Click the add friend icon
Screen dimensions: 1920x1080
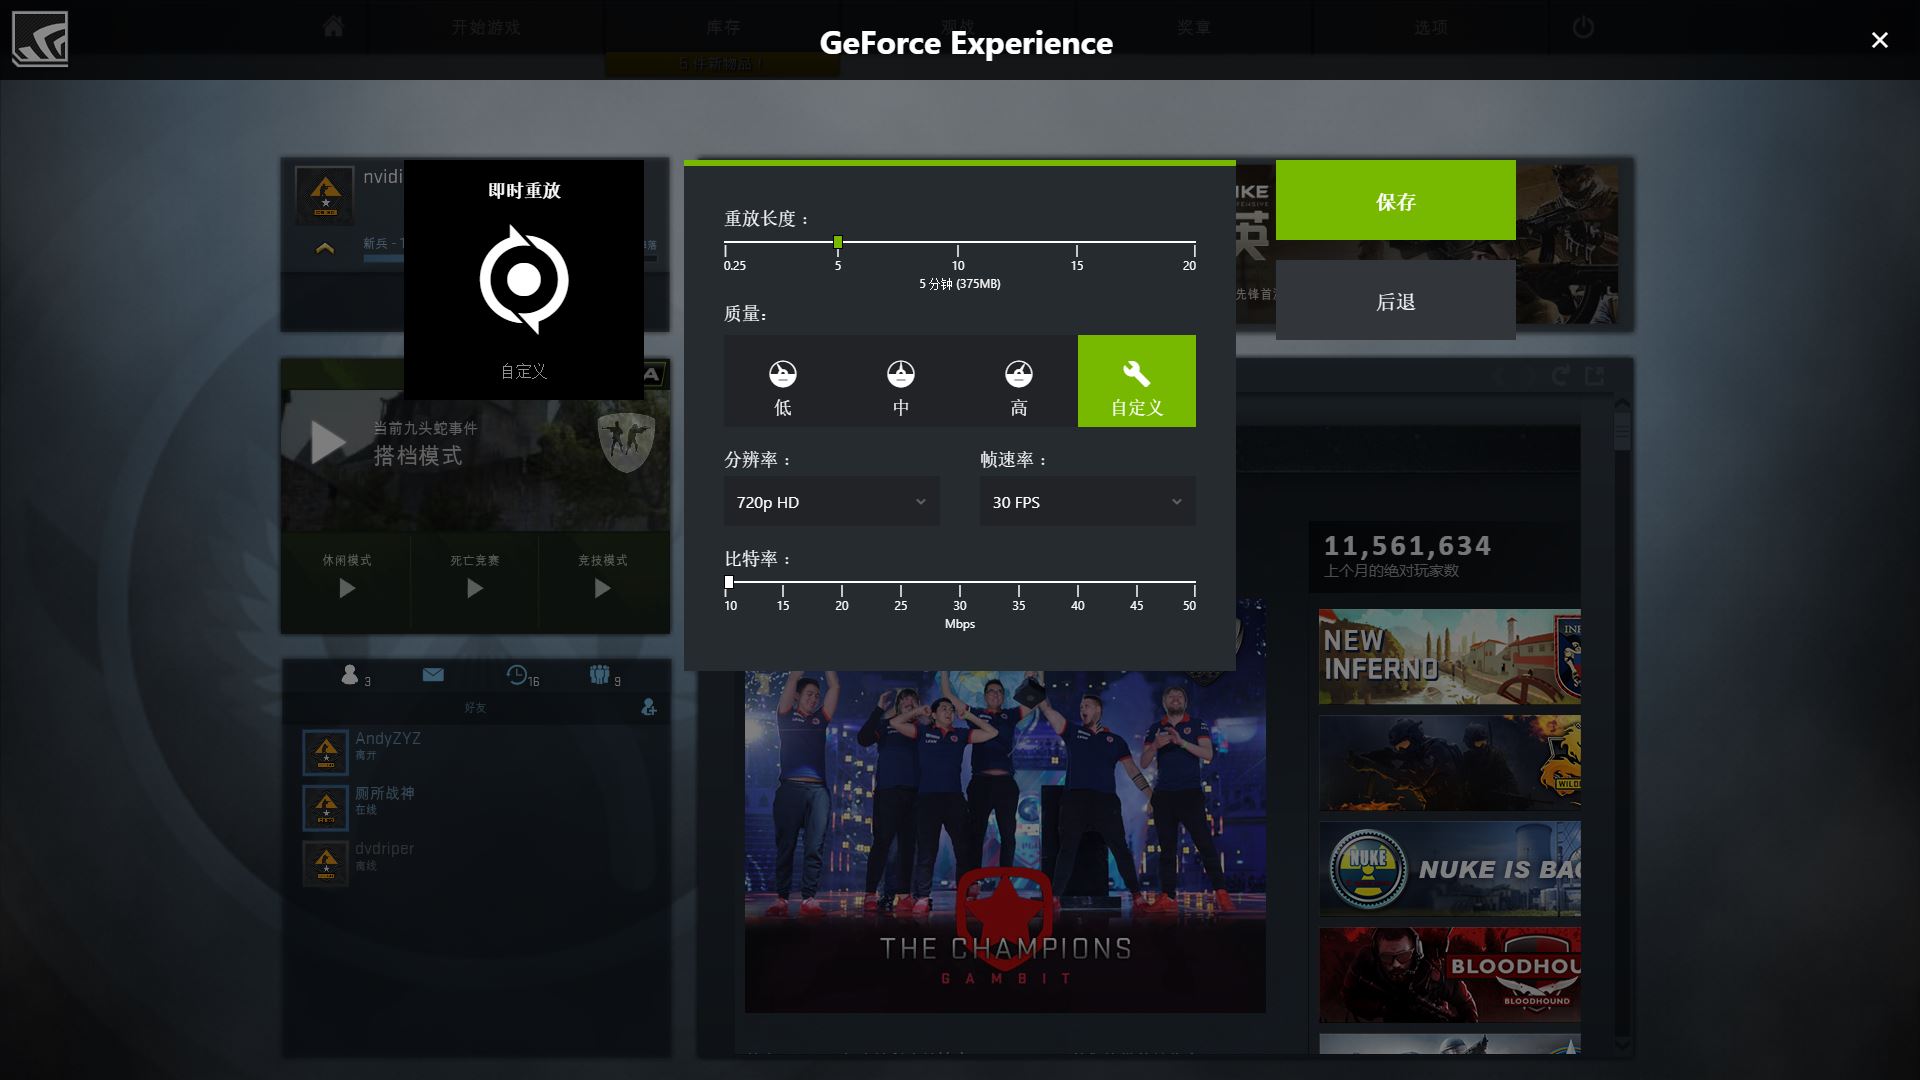(x=648, y=707)
